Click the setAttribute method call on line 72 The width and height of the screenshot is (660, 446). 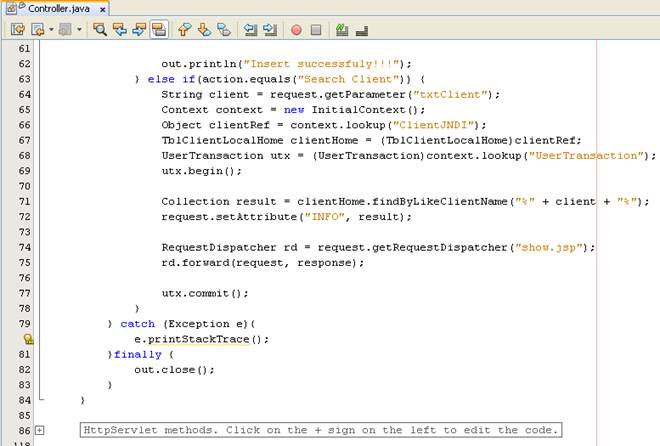256,217
